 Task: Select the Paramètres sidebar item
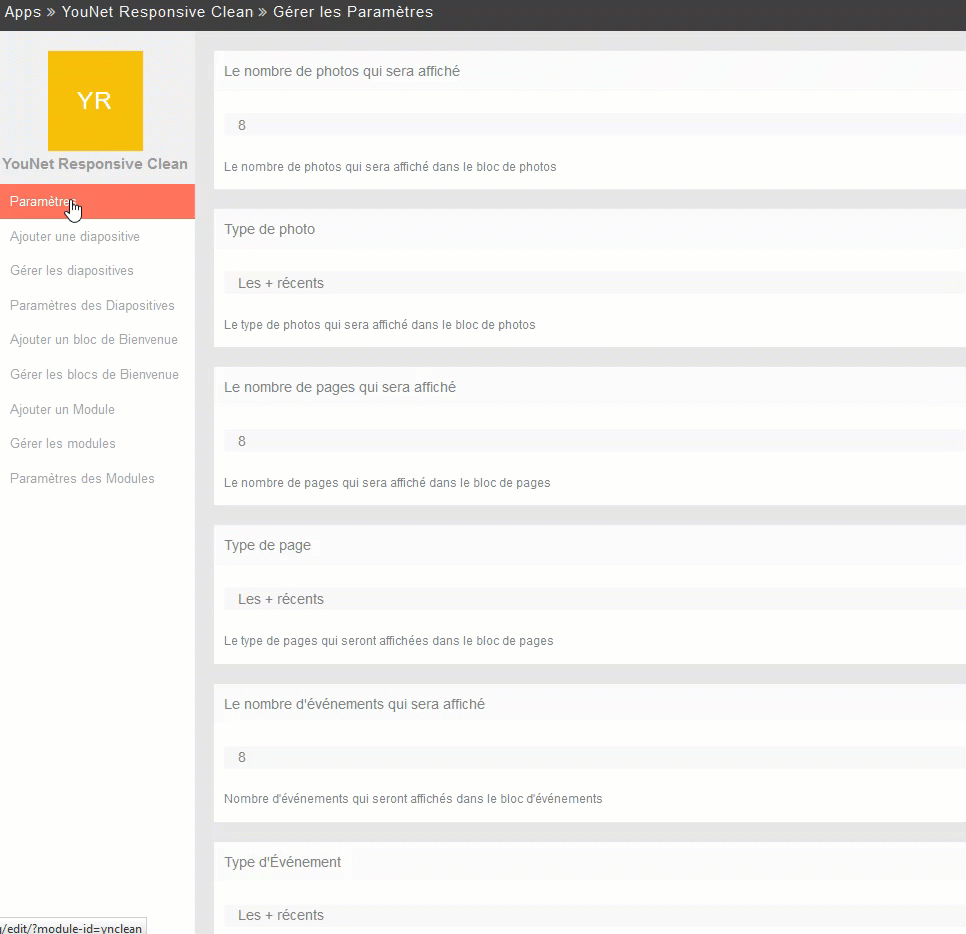(97, 201)
